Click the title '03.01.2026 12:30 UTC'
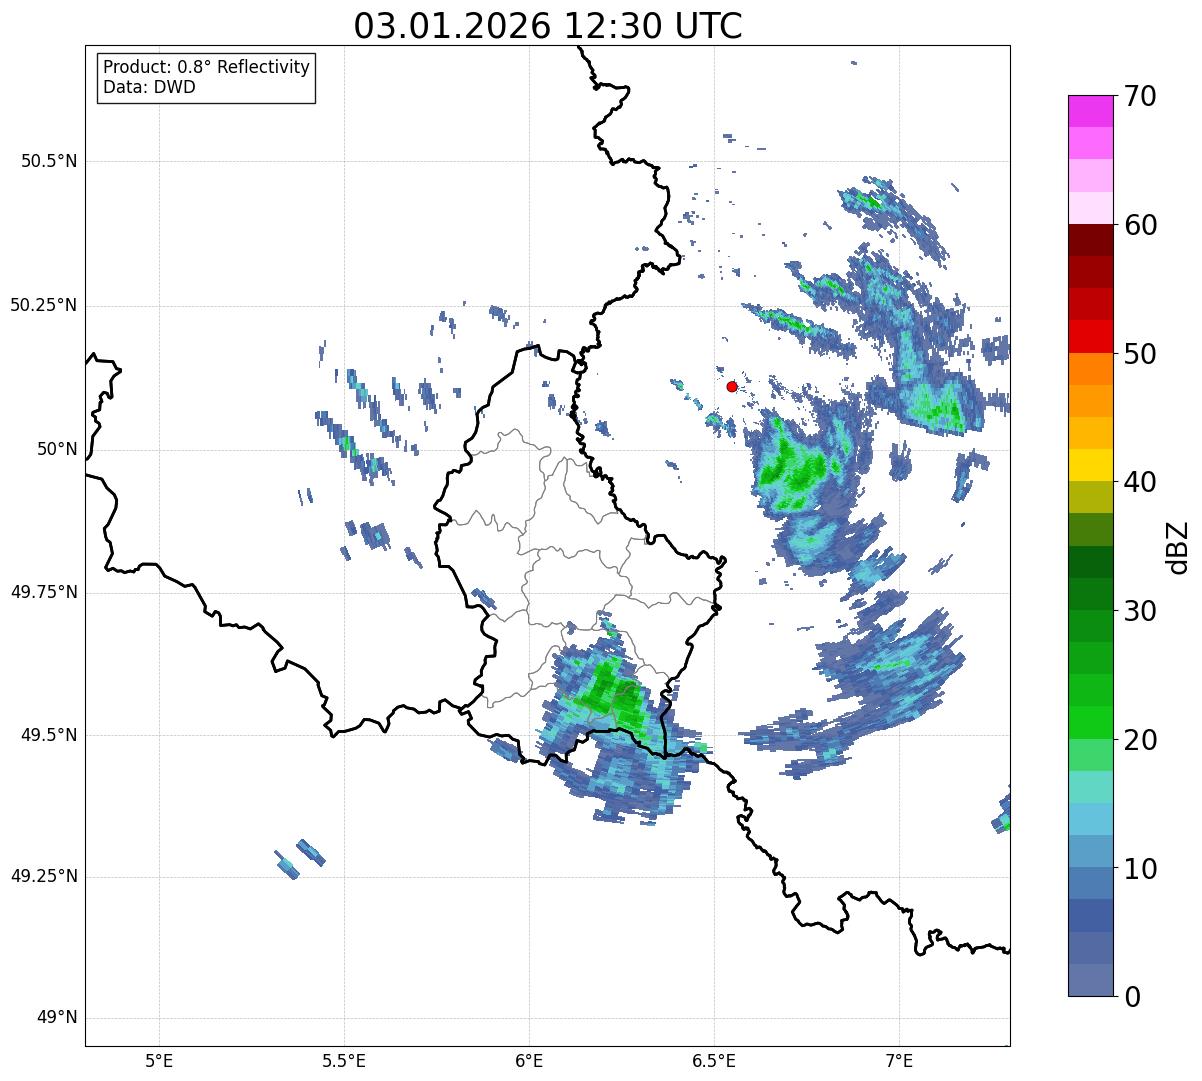This screenshot has height=1081, width=1202. 548,26
